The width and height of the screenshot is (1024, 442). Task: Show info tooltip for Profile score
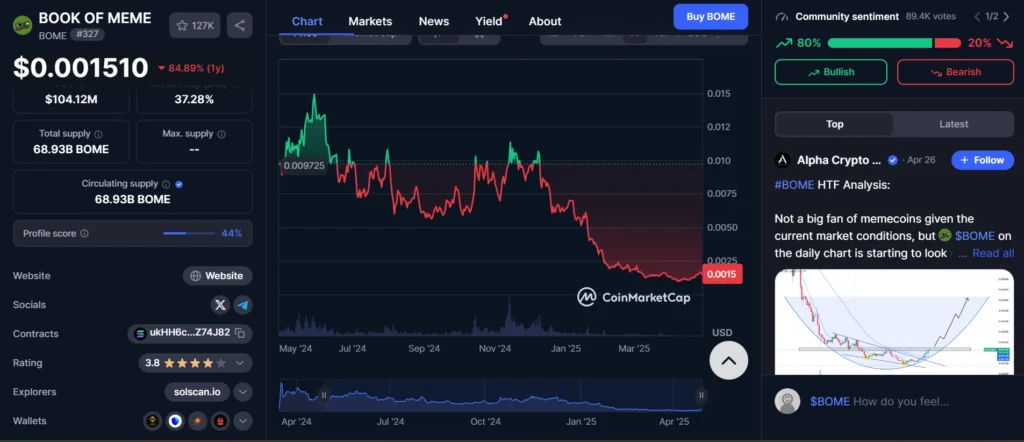tap(84, 233)
